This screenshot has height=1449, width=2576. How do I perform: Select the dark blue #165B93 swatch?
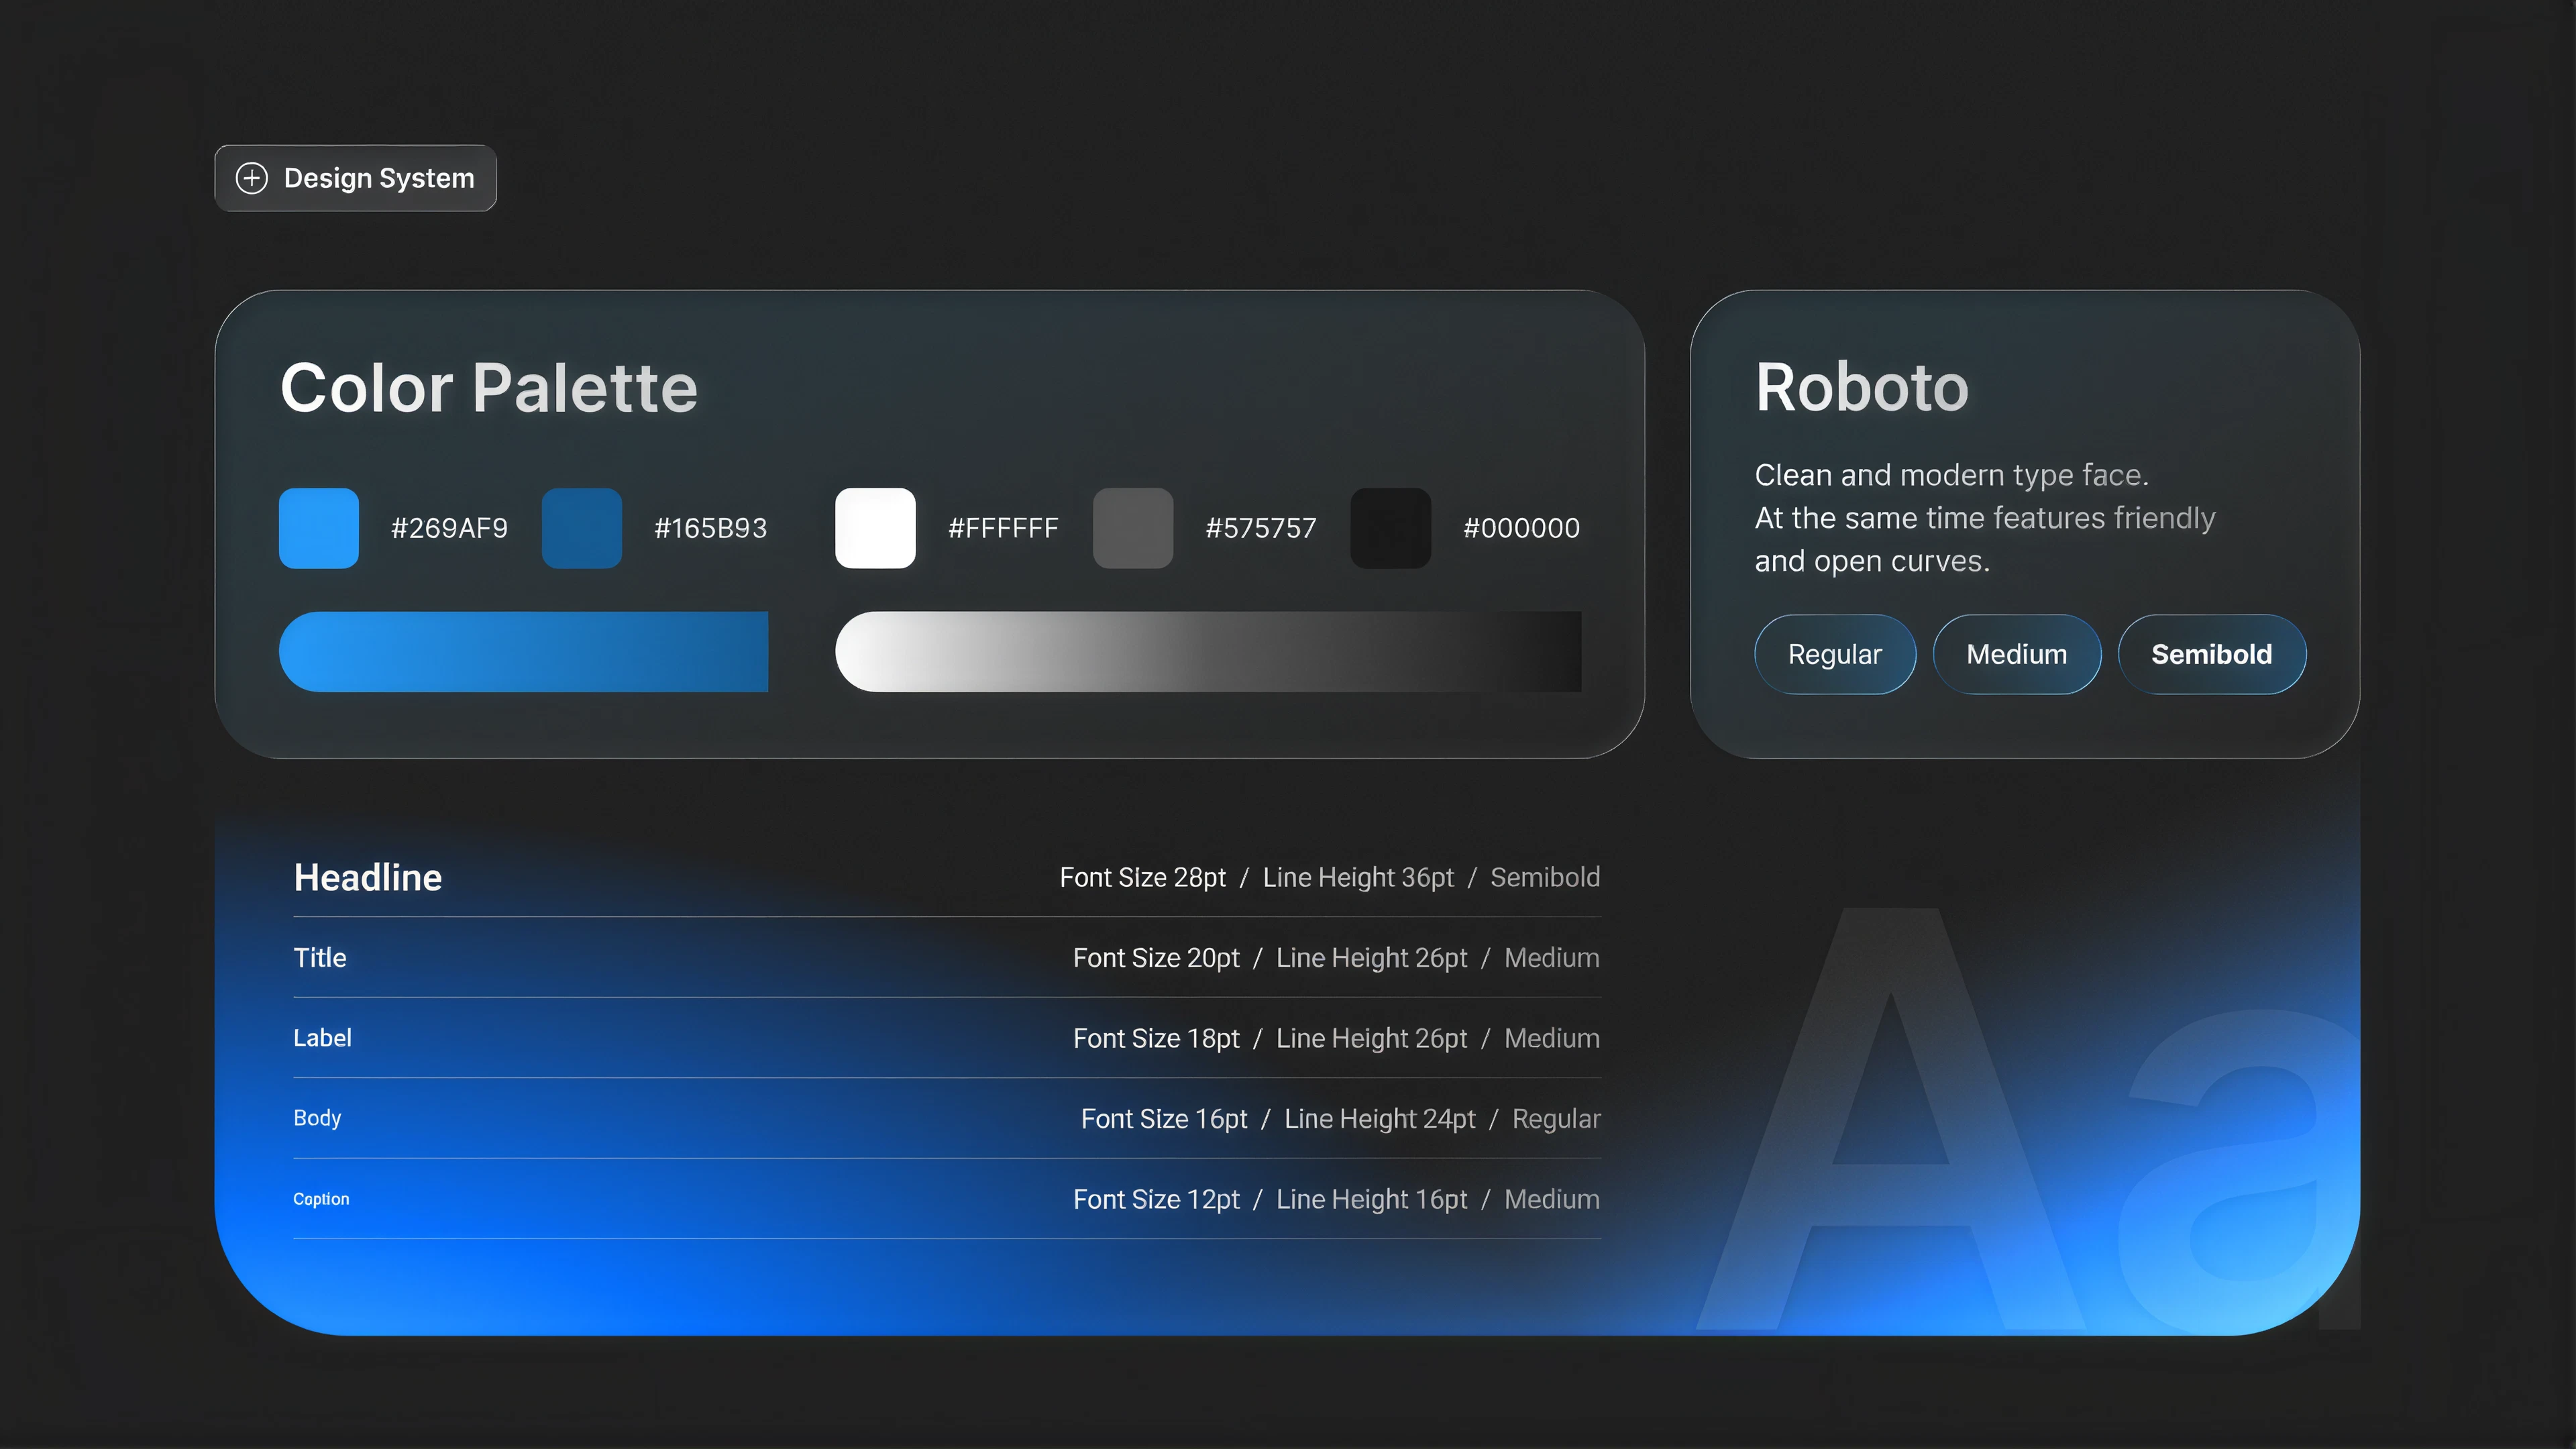pos(582,528)
